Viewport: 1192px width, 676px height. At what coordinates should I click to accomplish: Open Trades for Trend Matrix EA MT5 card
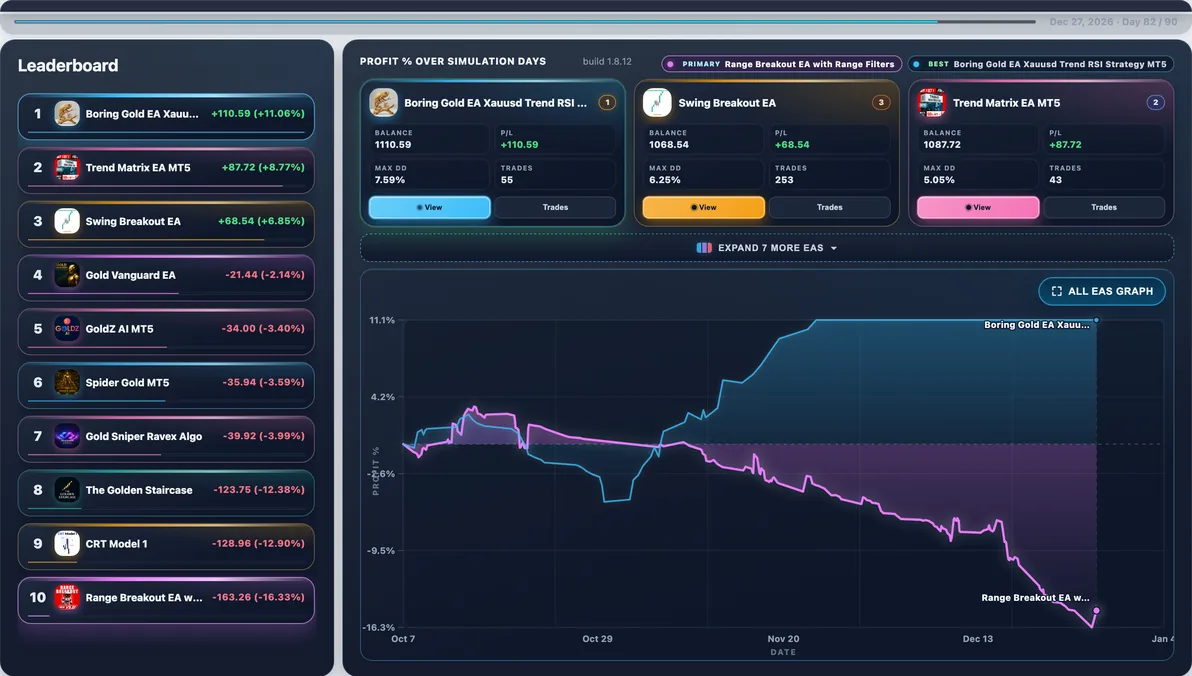pyautogui.click(x=1104, y=208)
